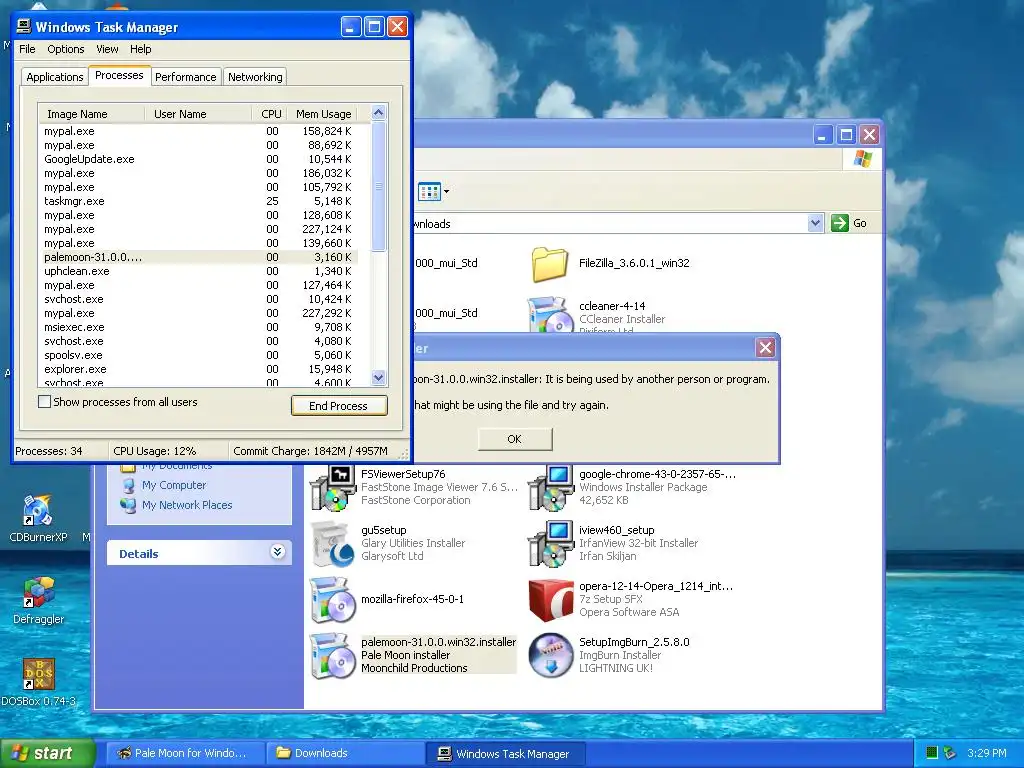
Task: Open the FileZilla_3.6.0.1_win32 folder icon
Action: (x=549, y=263)
